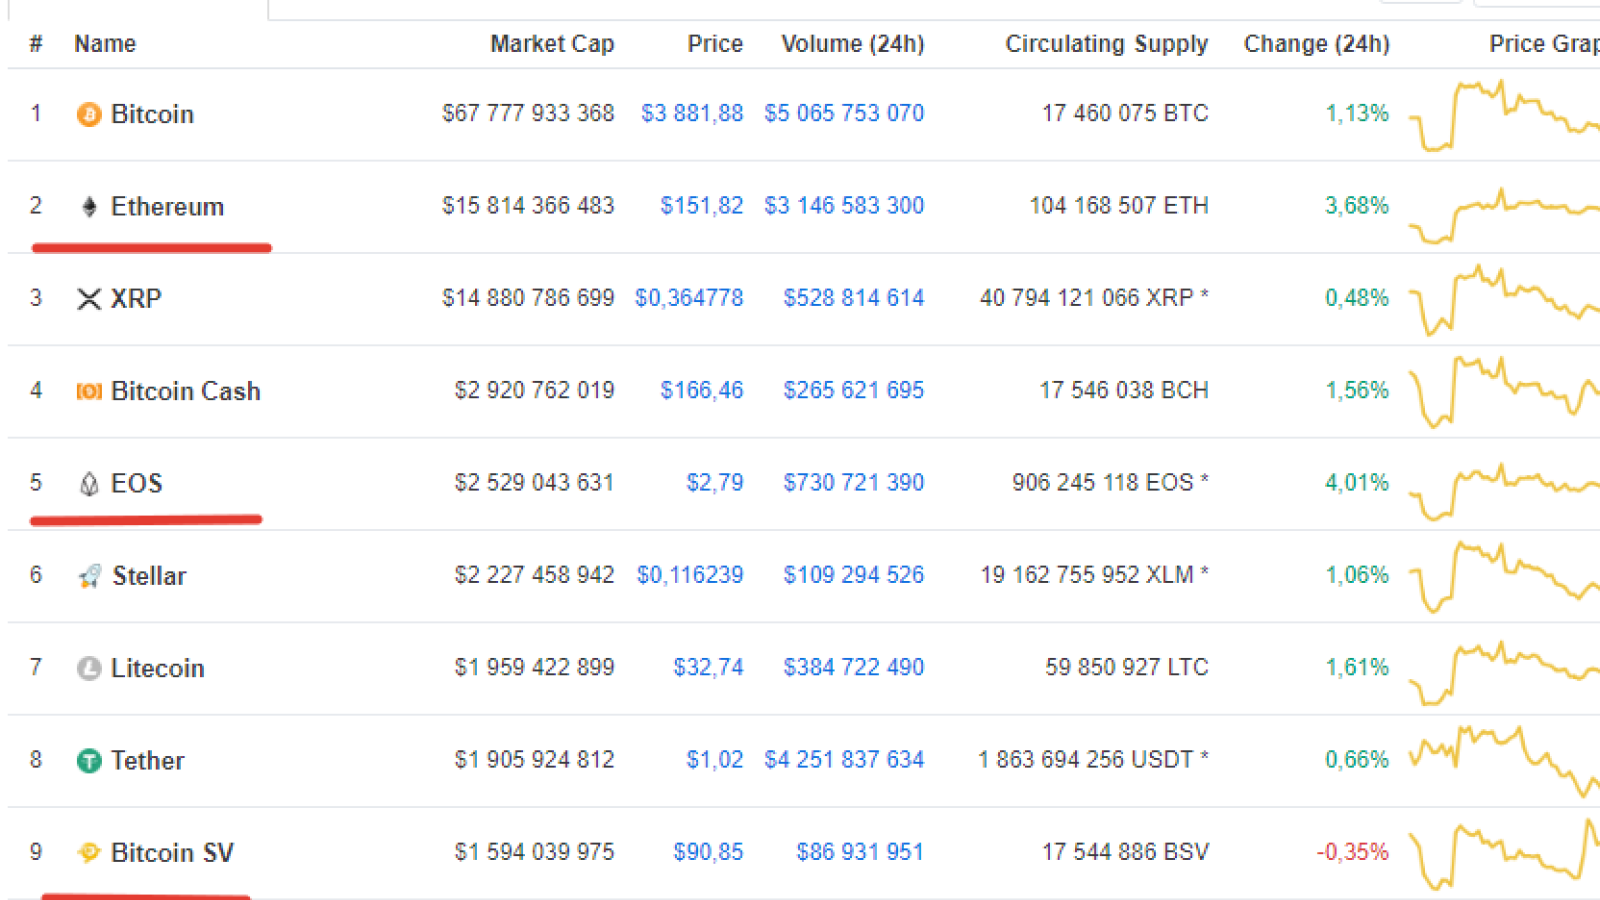Screen dimensions: 1600x900
Task: Open the Bitcoin price graph thumbnail
Action: (x=1504, y=115)
